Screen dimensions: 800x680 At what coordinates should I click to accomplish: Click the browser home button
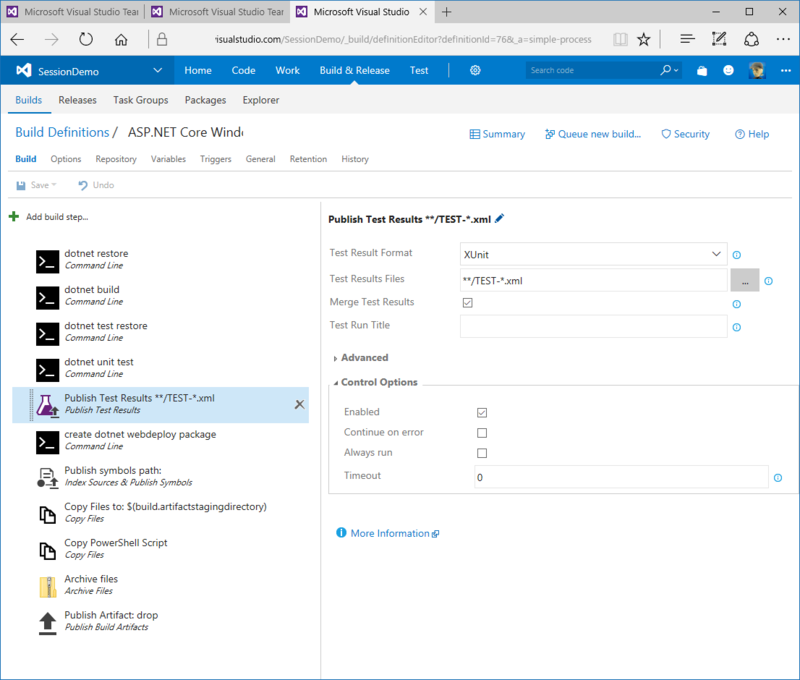pyautogui.click(x=121, y=39)
